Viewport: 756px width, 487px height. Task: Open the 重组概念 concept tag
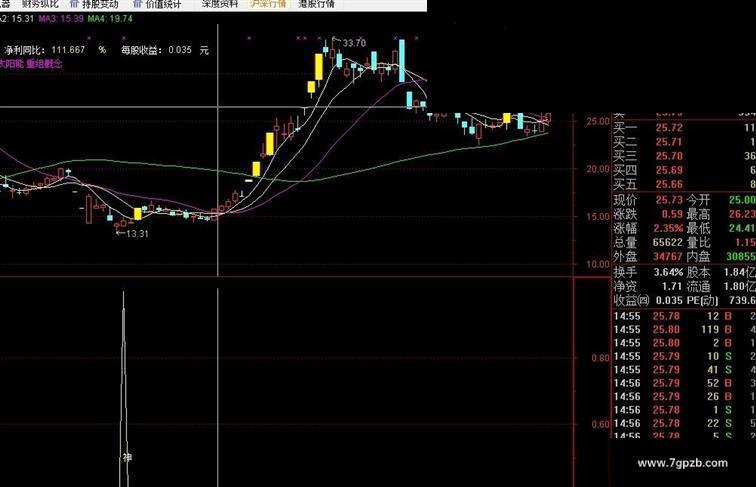click(x=45, y=63)
